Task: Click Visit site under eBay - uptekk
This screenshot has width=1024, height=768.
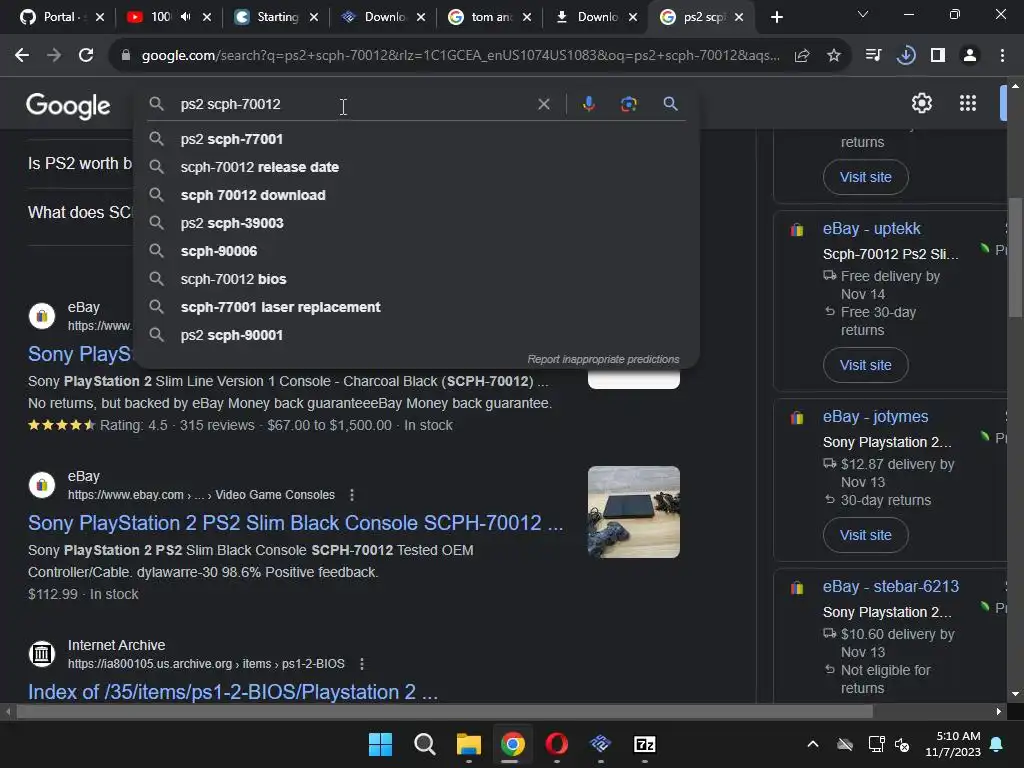Action: pyautogui.click(x=865, y=365)
